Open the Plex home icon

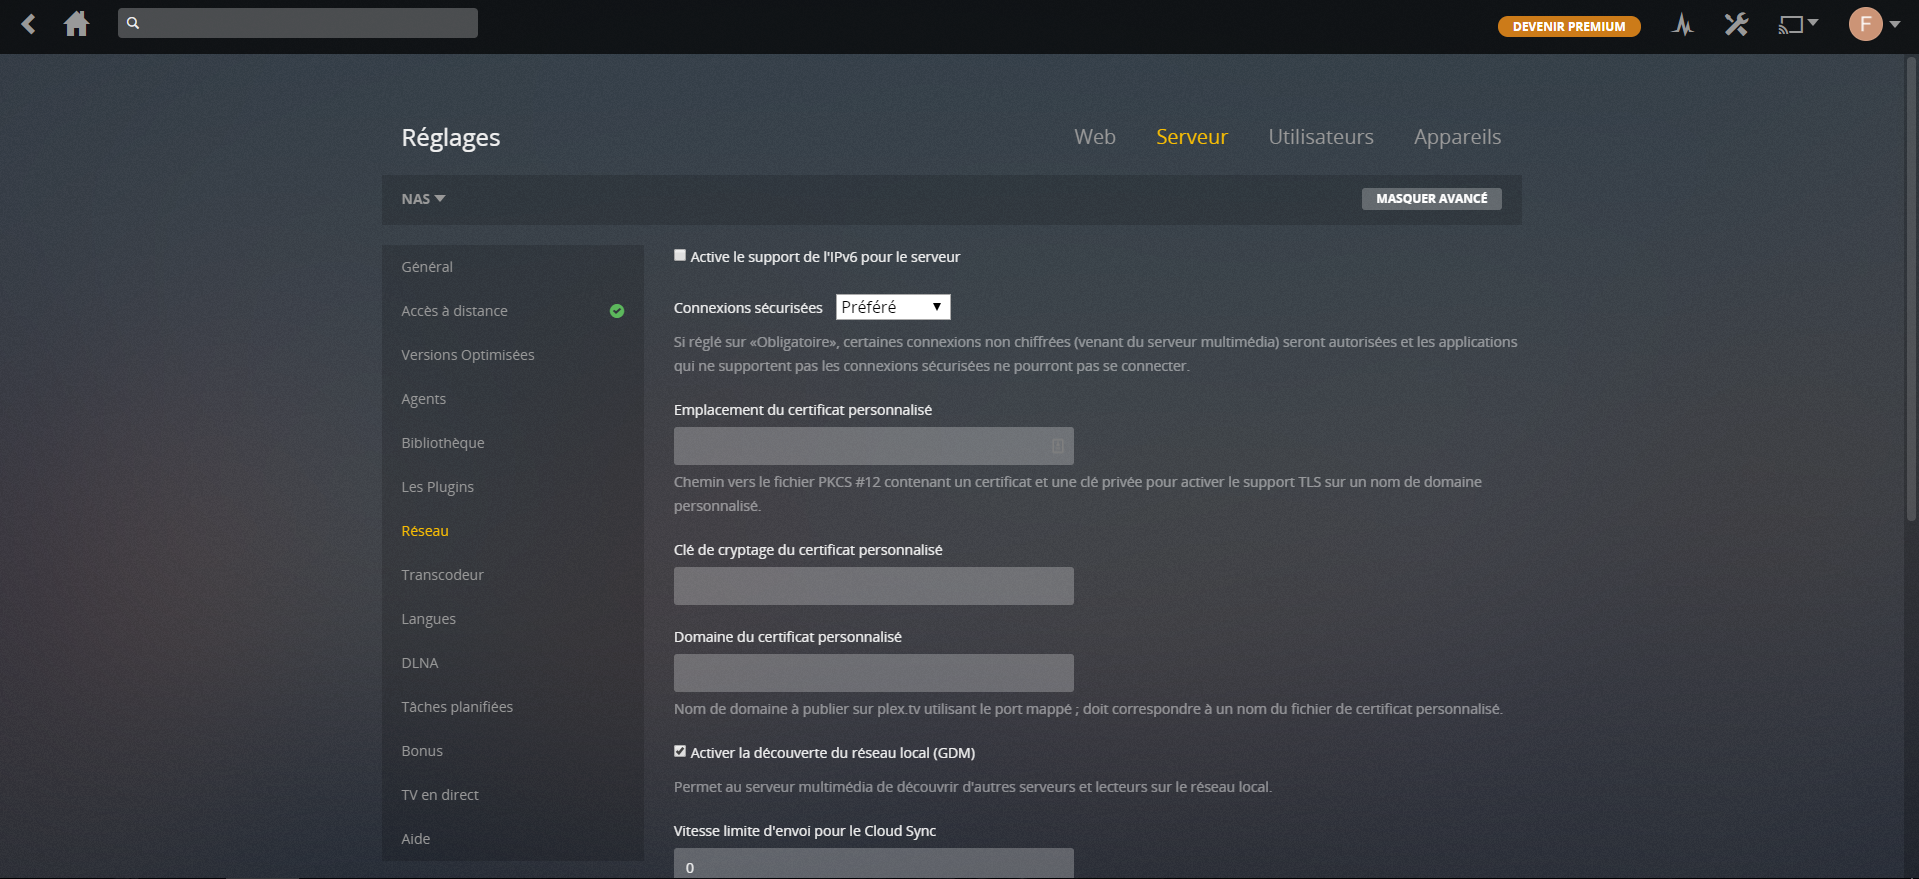(x=77, y=24)
